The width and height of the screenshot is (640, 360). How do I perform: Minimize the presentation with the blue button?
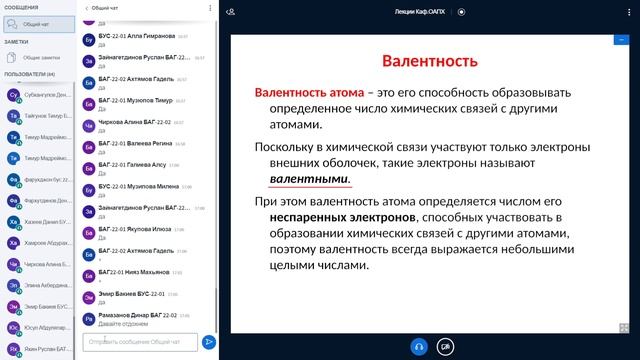(x=621, y=40)
